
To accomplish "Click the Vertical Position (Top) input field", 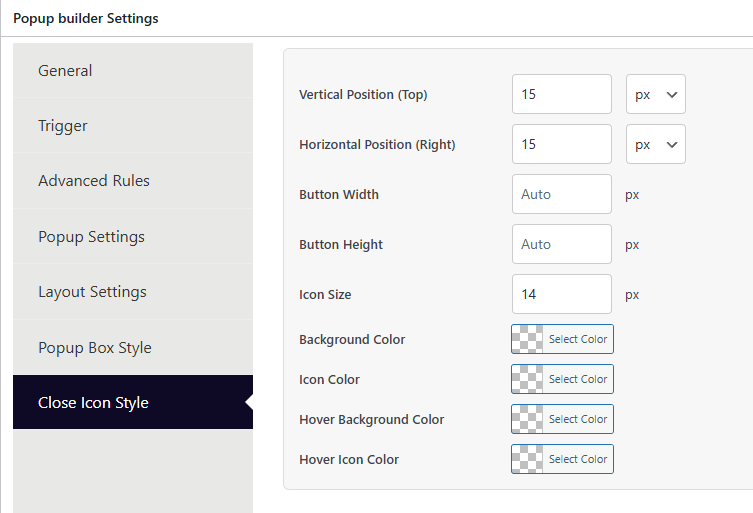I will (x=561, y=94).
